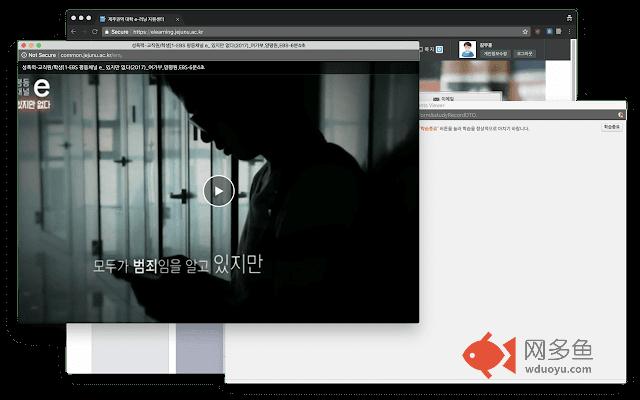Image resolution: width=640 pixels, height=400 pixels.
Task: Click the blue square icon left of the avatar
Action: [x=440, y=49]
